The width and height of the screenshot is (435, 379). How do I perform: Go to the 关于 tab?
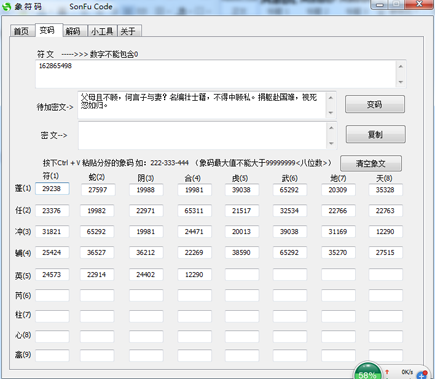pos(129,31)
